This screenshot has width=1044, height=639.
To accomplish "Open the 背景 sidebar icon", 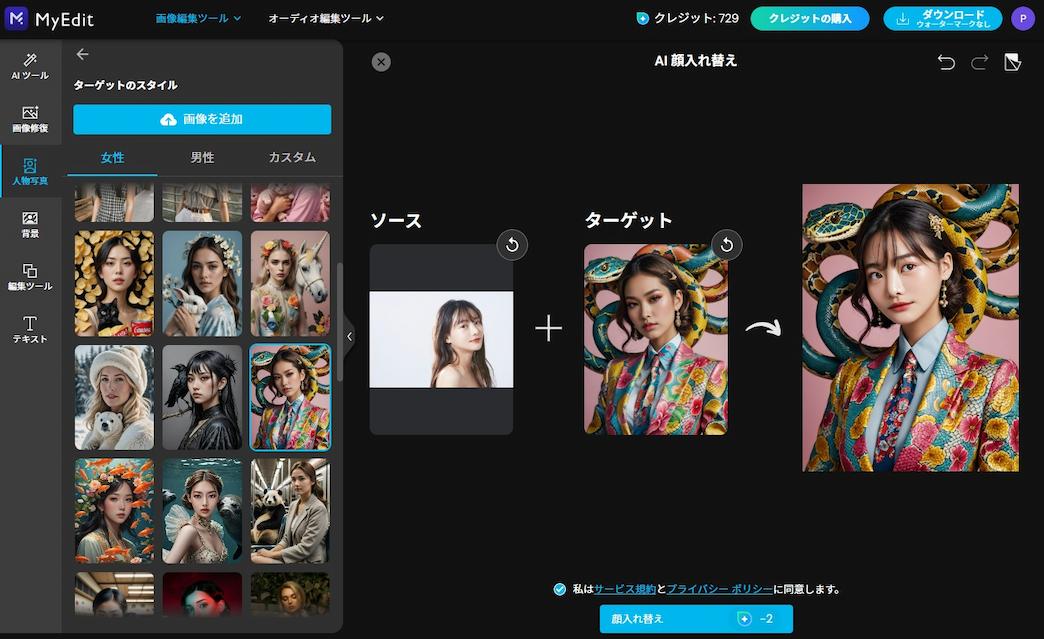I will pos(30,224).
